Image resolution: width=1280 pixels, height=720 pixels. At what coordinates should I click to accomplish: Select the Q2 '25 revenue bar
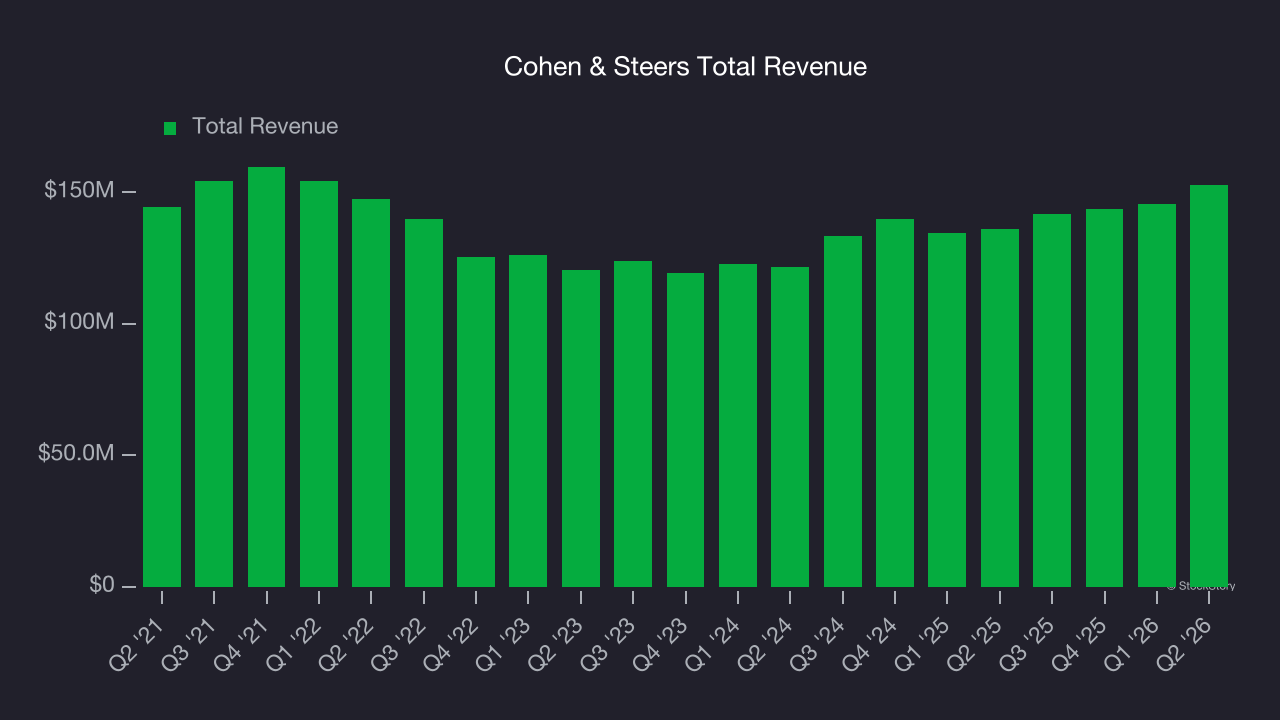pyautogui.click(x=1000, y=408)
